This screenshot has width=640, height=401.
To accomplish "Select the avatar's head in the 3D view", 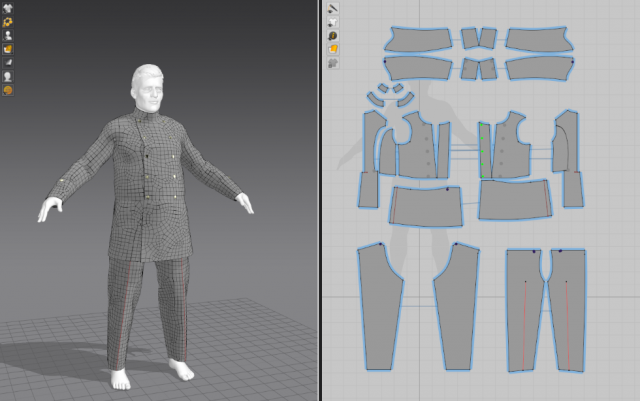I will [147, 88].
